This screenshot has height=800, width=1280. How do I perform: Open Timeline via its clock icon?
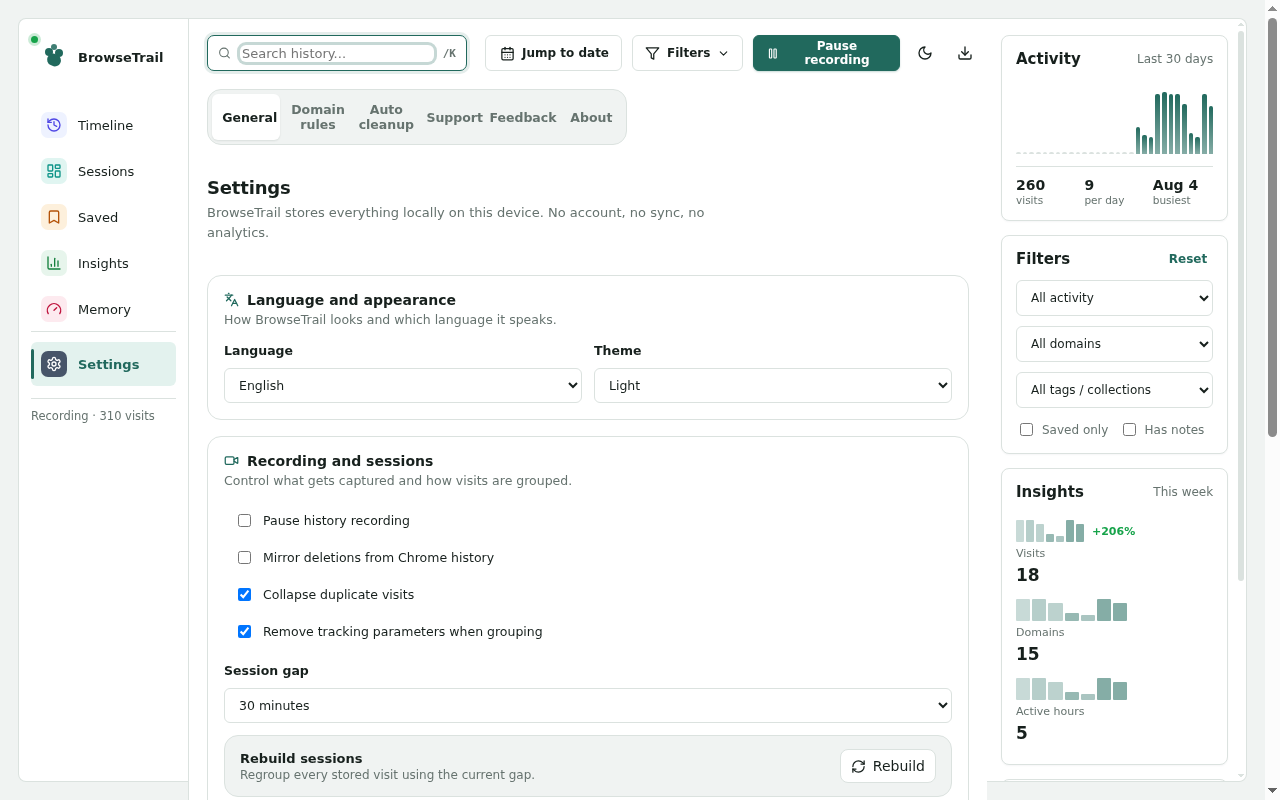54,125
